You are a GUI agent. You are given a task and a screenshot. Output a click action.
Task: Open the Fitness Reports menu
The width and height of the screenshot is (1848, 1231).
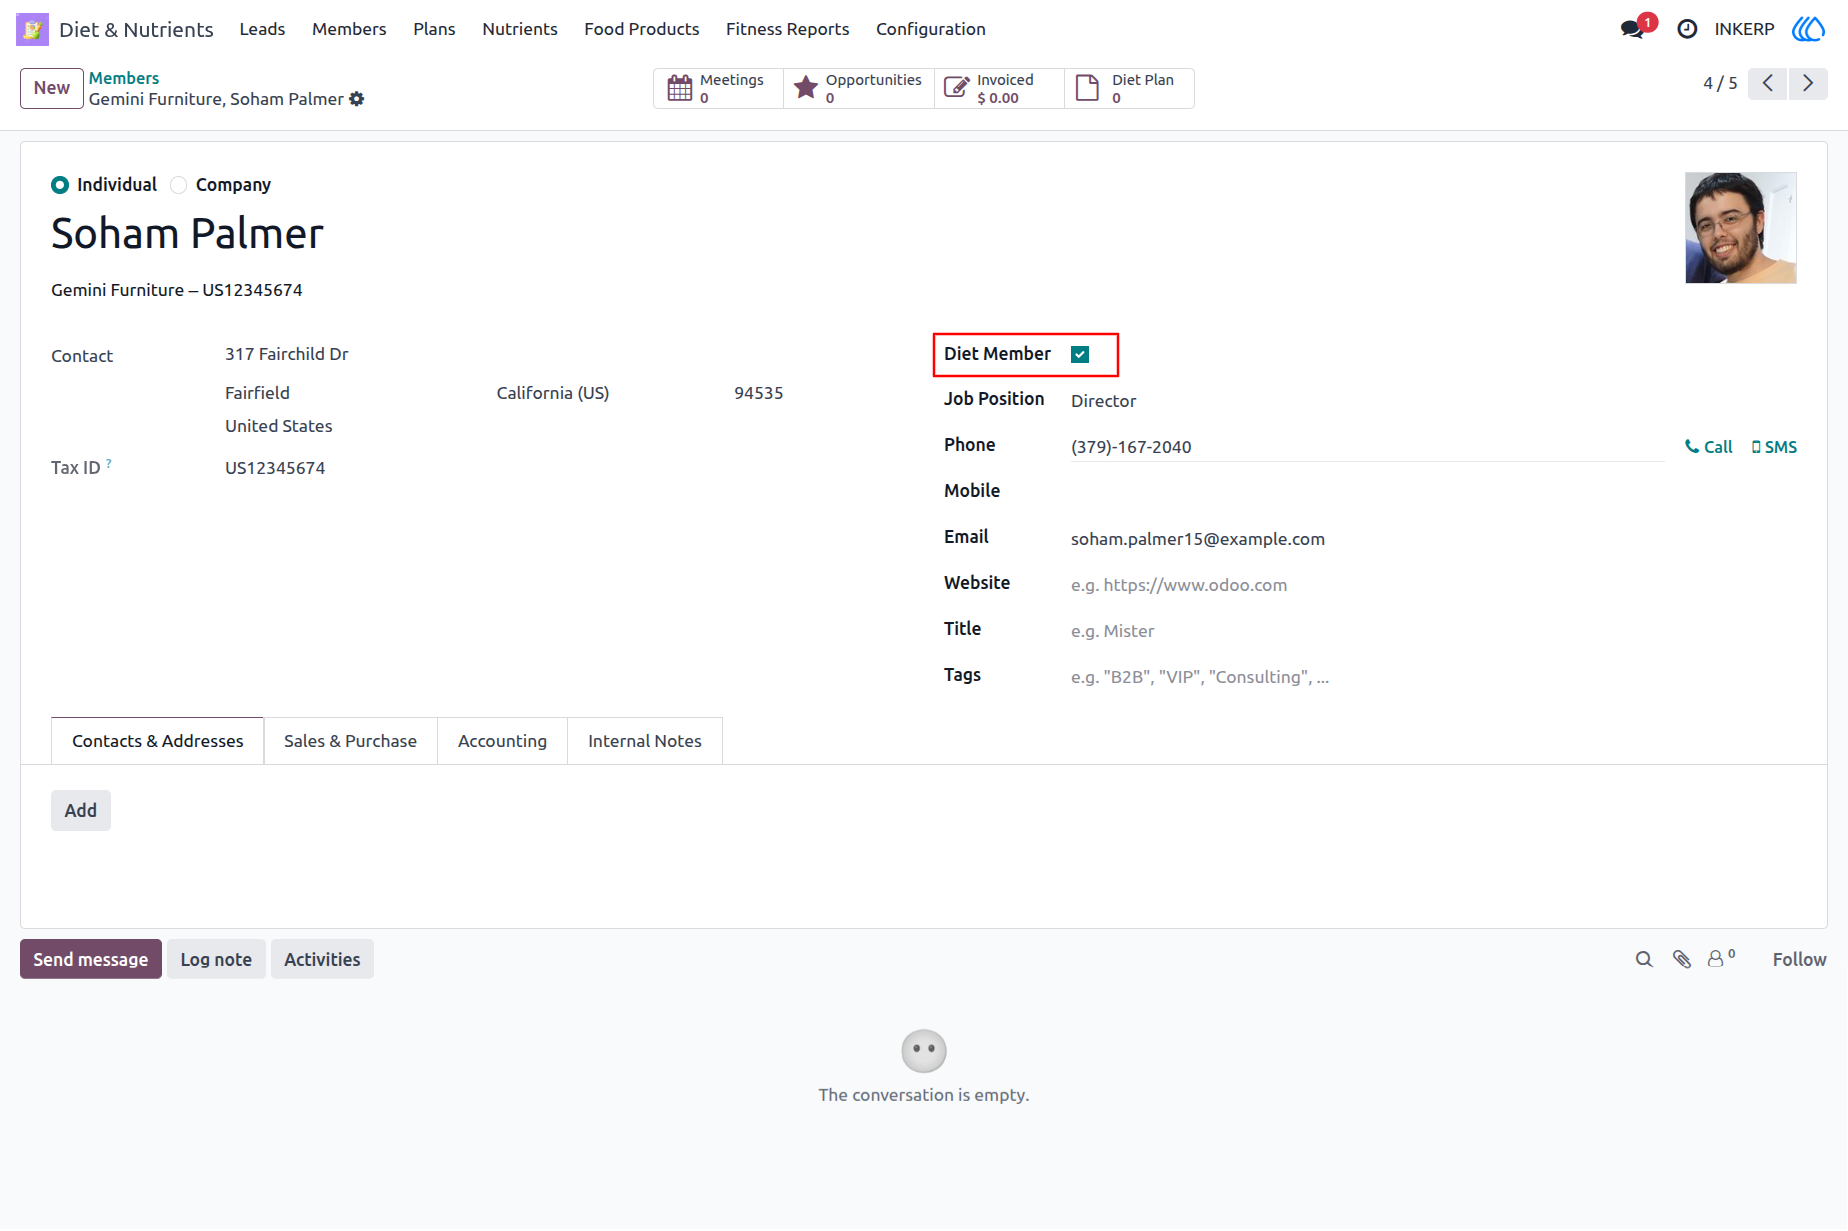tap(787, 29)
